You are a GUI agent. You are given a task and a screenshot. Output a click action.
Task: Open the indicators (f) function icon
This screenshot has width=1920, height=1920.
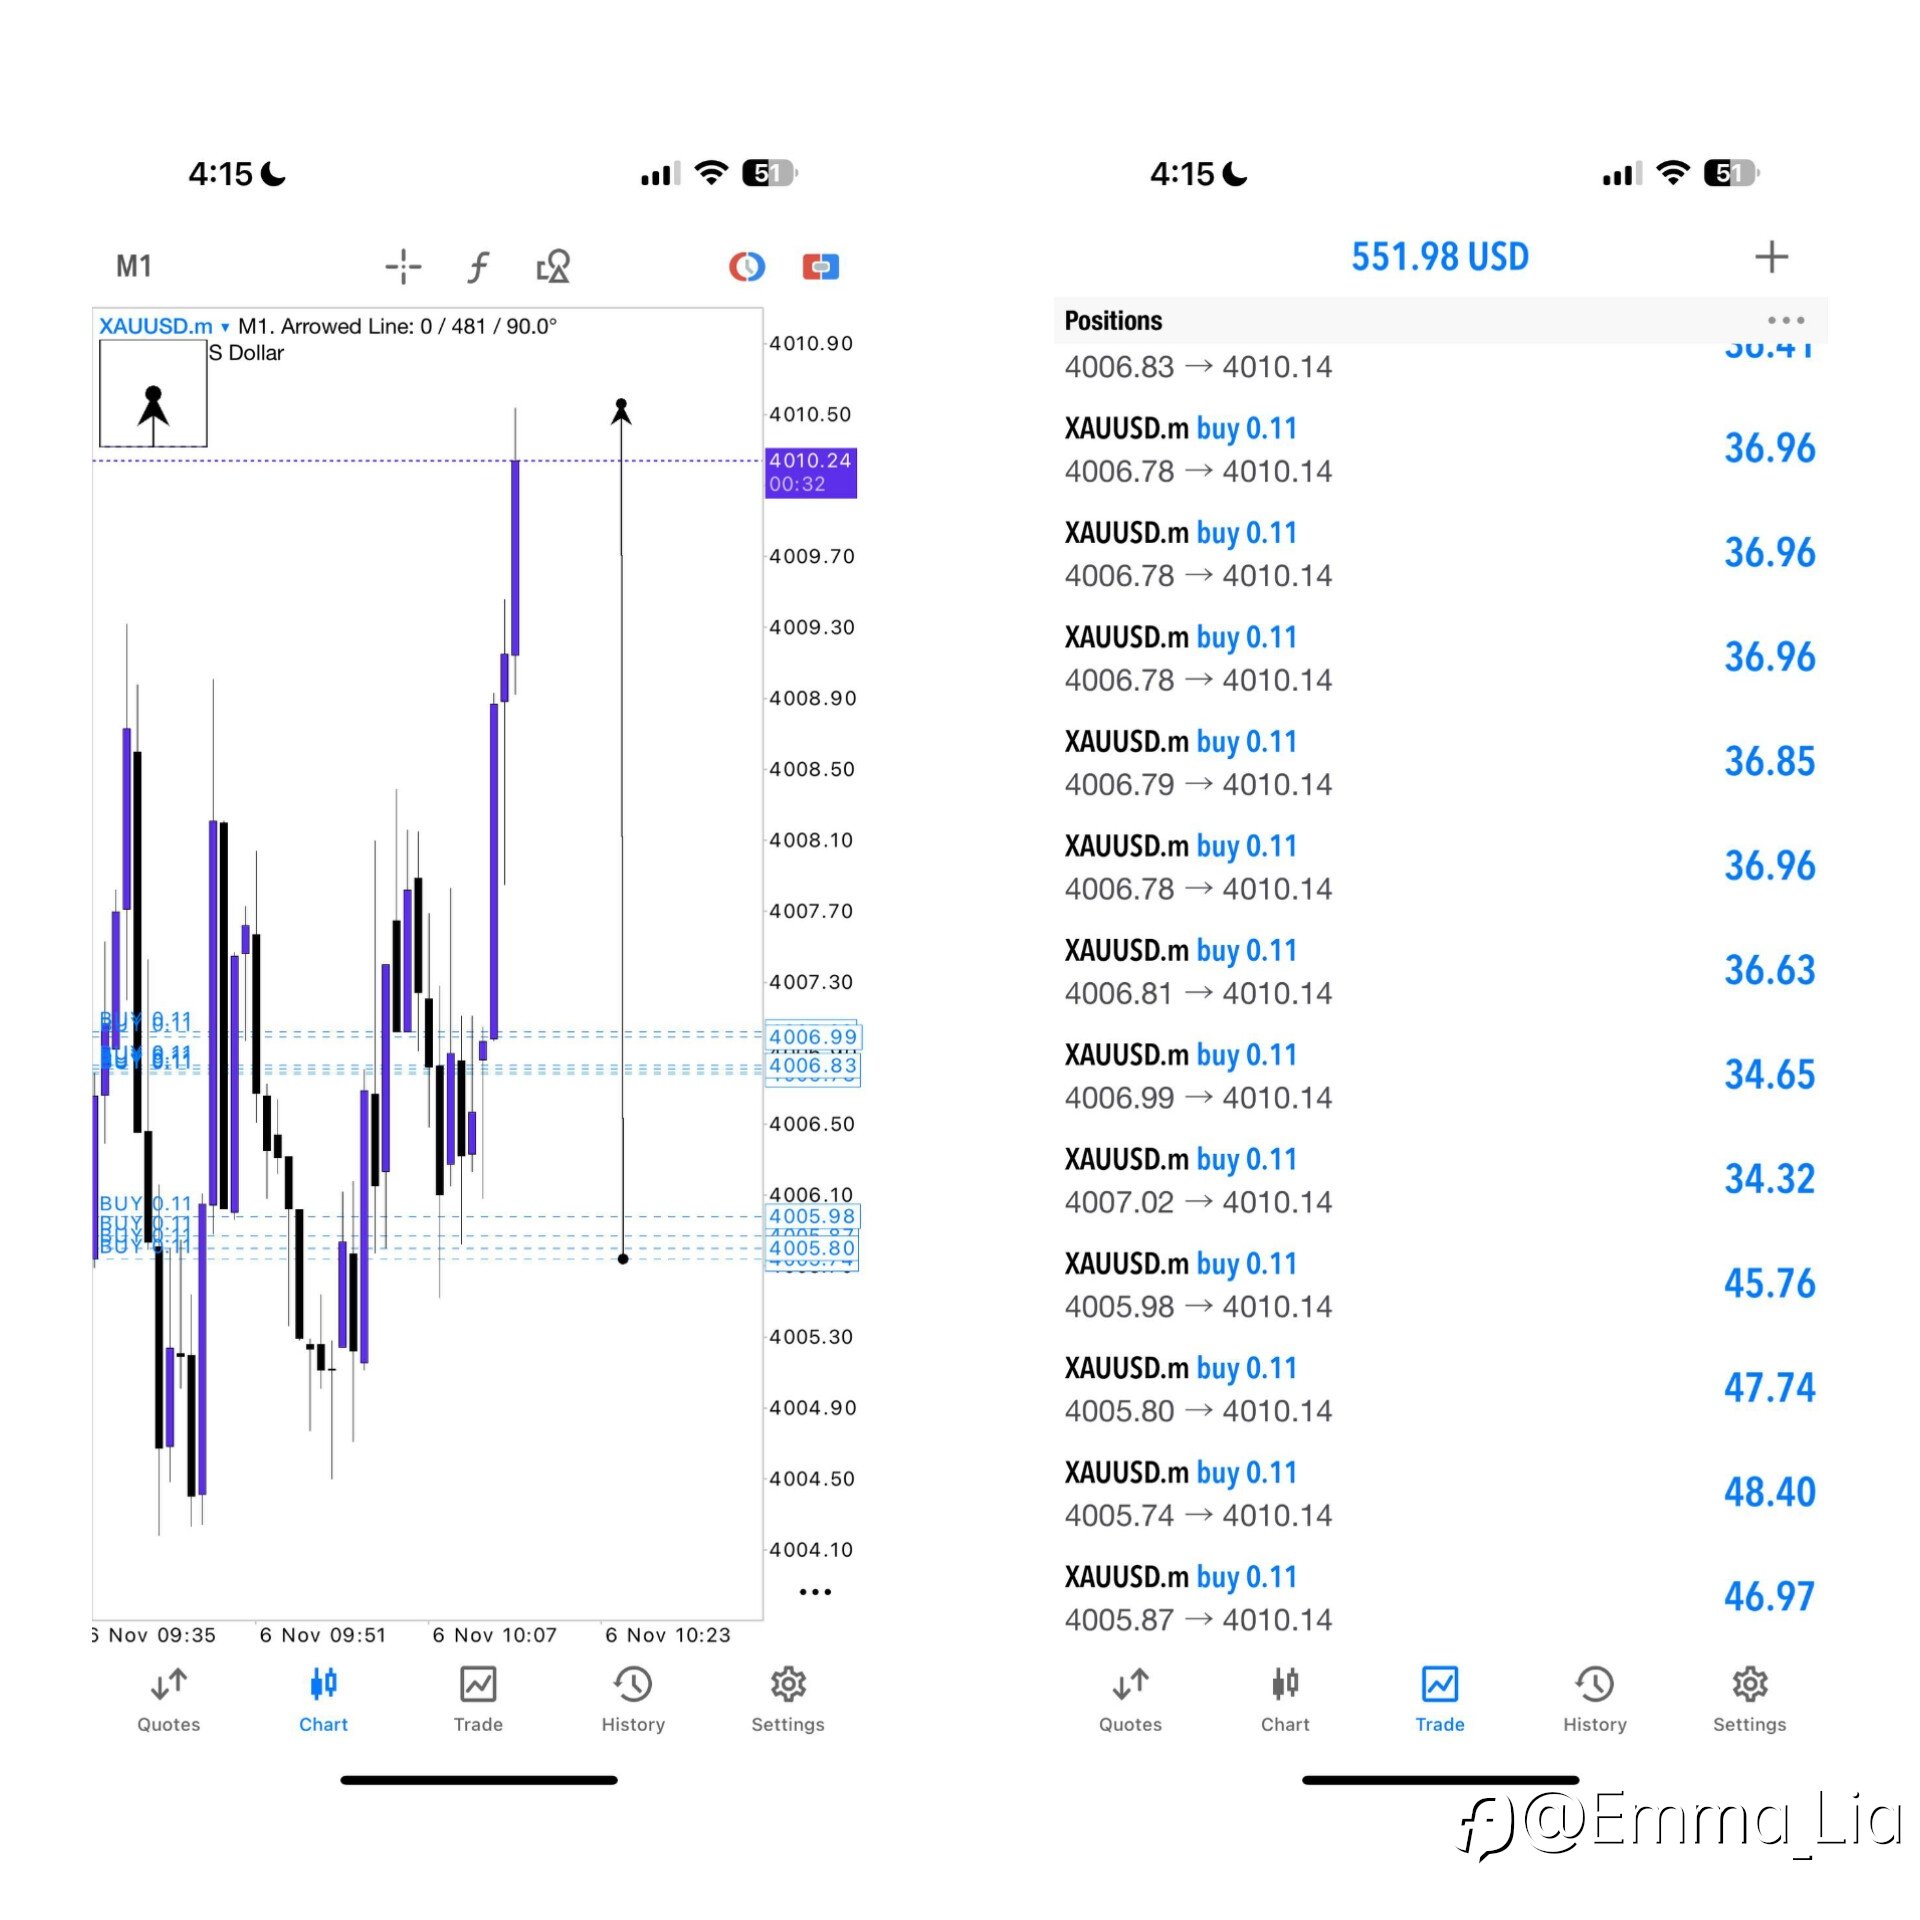478,266
